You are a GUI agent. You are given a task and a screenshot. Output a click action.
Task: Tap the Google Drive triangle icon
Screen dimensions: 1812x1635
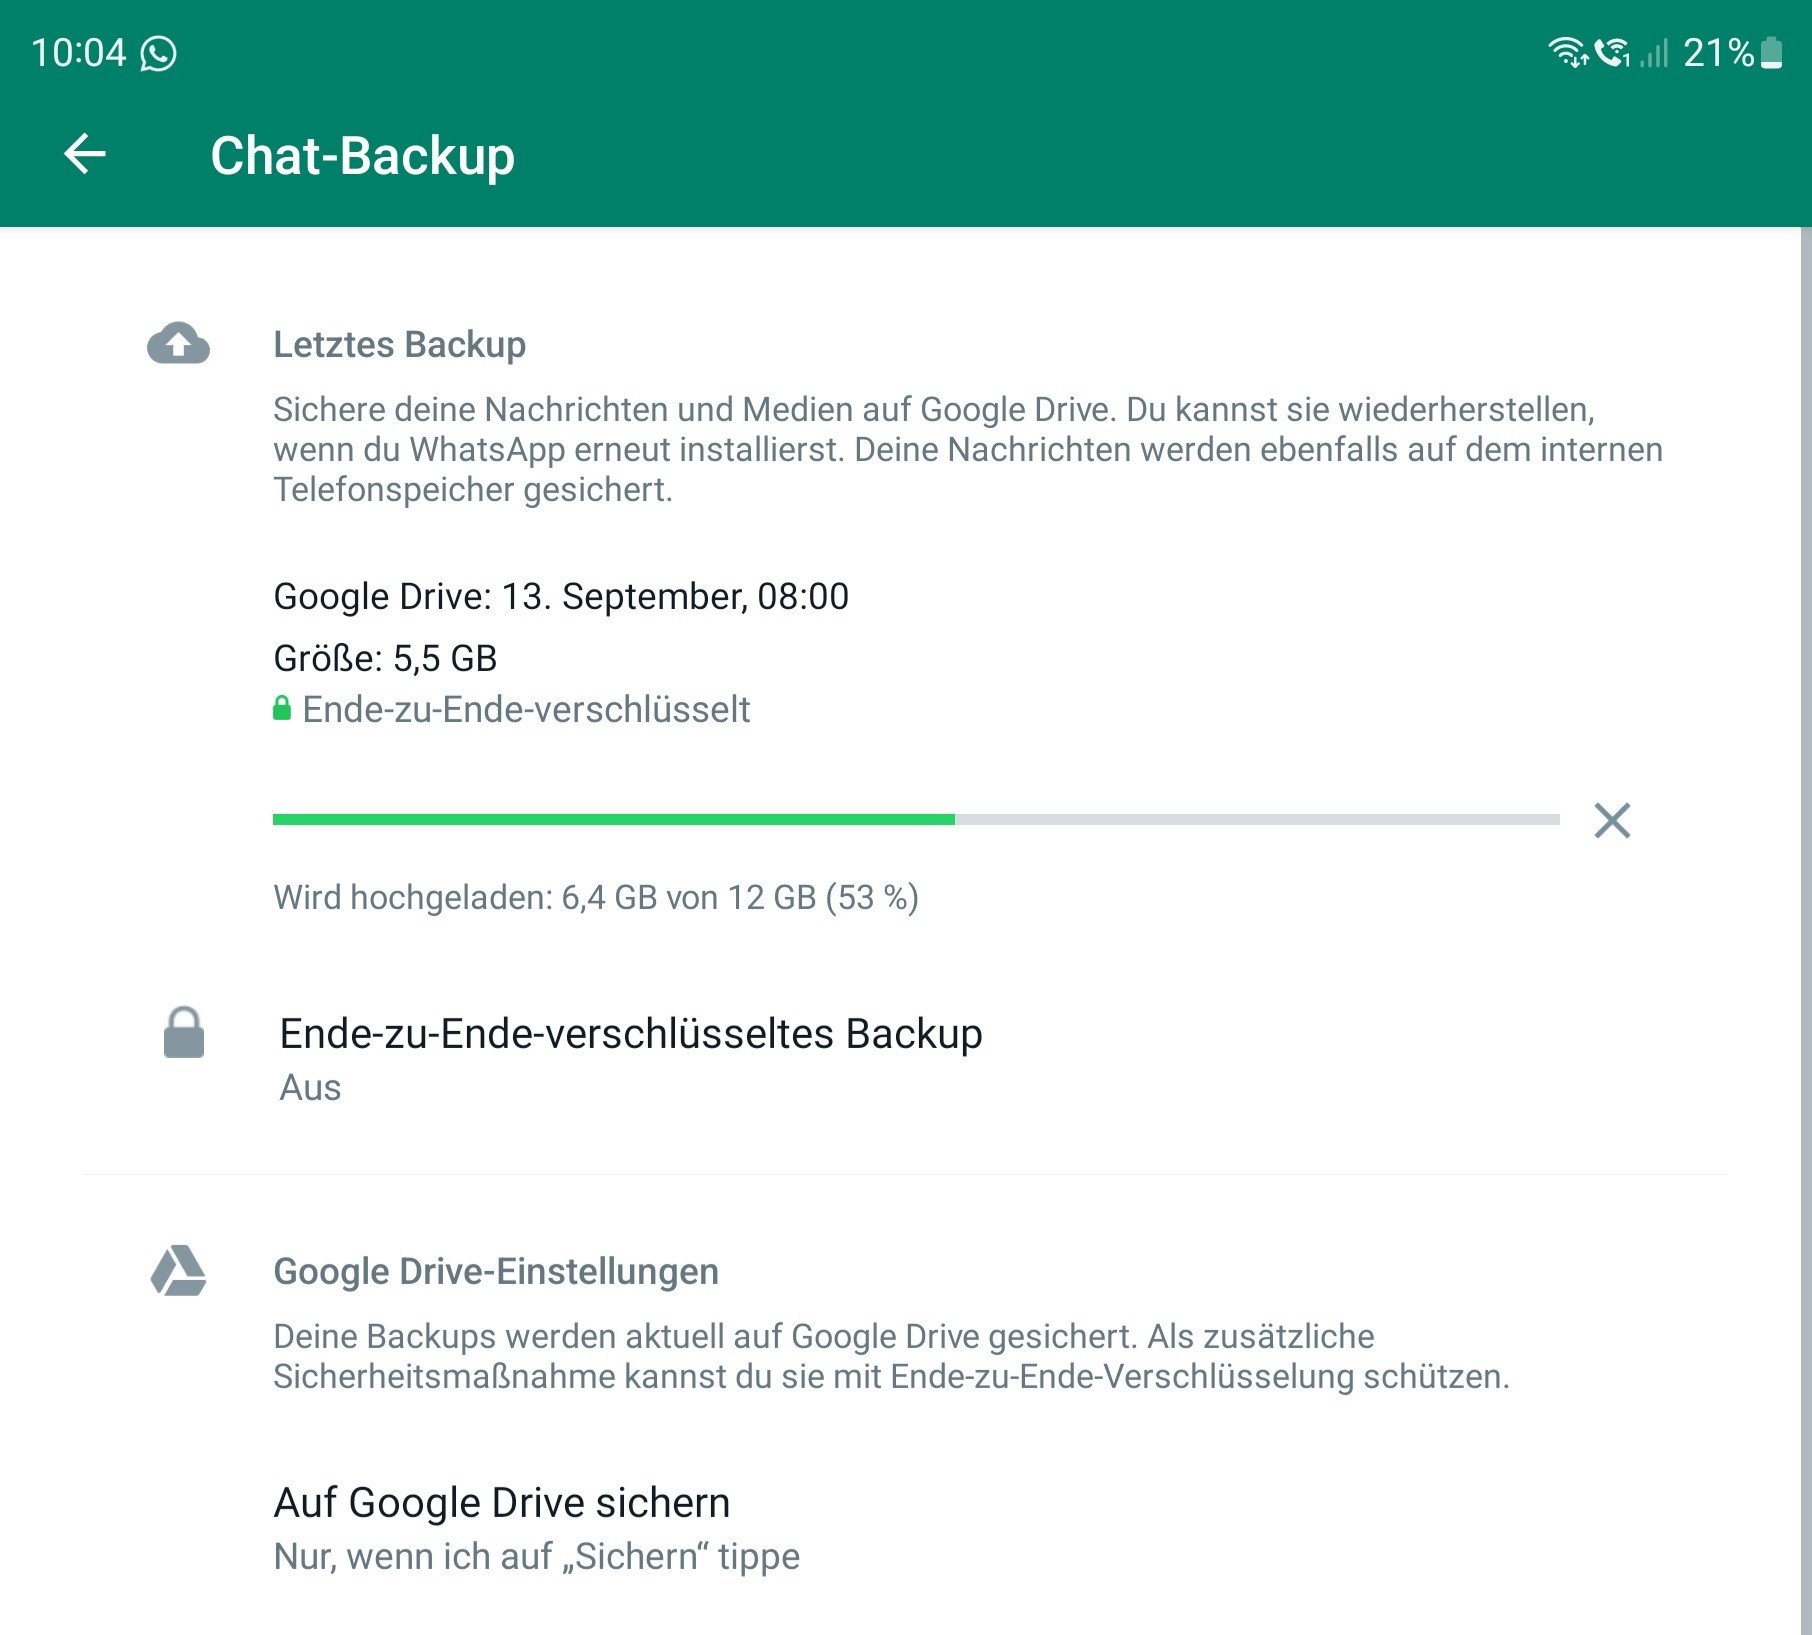click(x=179, y=1270)
